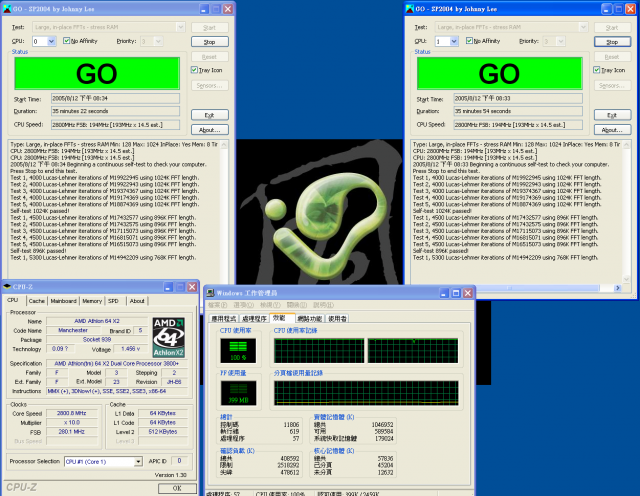Click the AMD Athlon 64 X2 logo in CPU-Z

tap(169, 337)
